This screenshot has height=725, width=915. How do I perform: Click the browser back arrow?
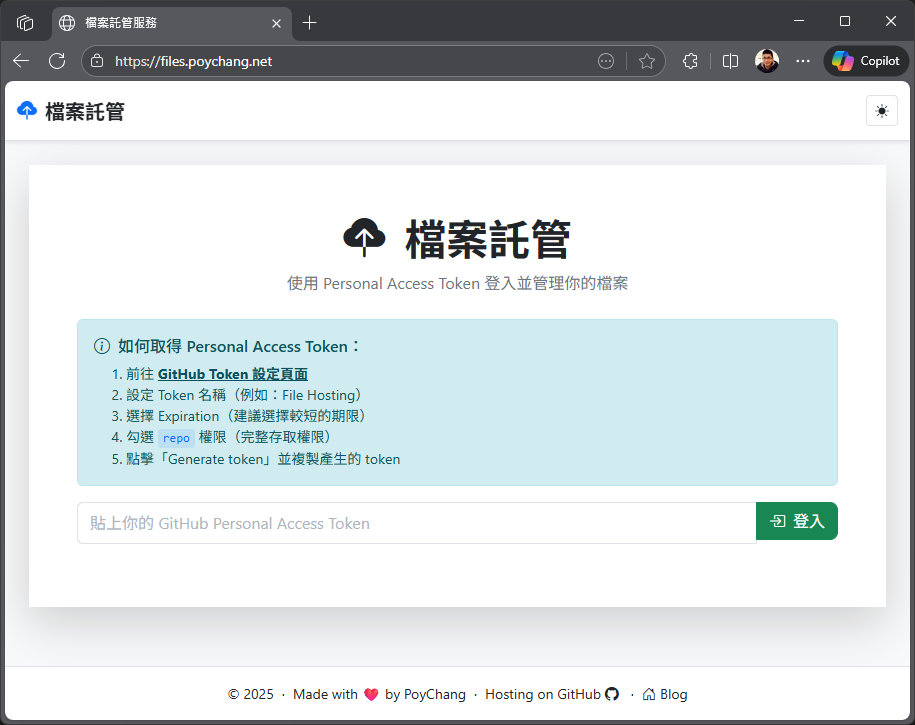(x=21, y=61)
